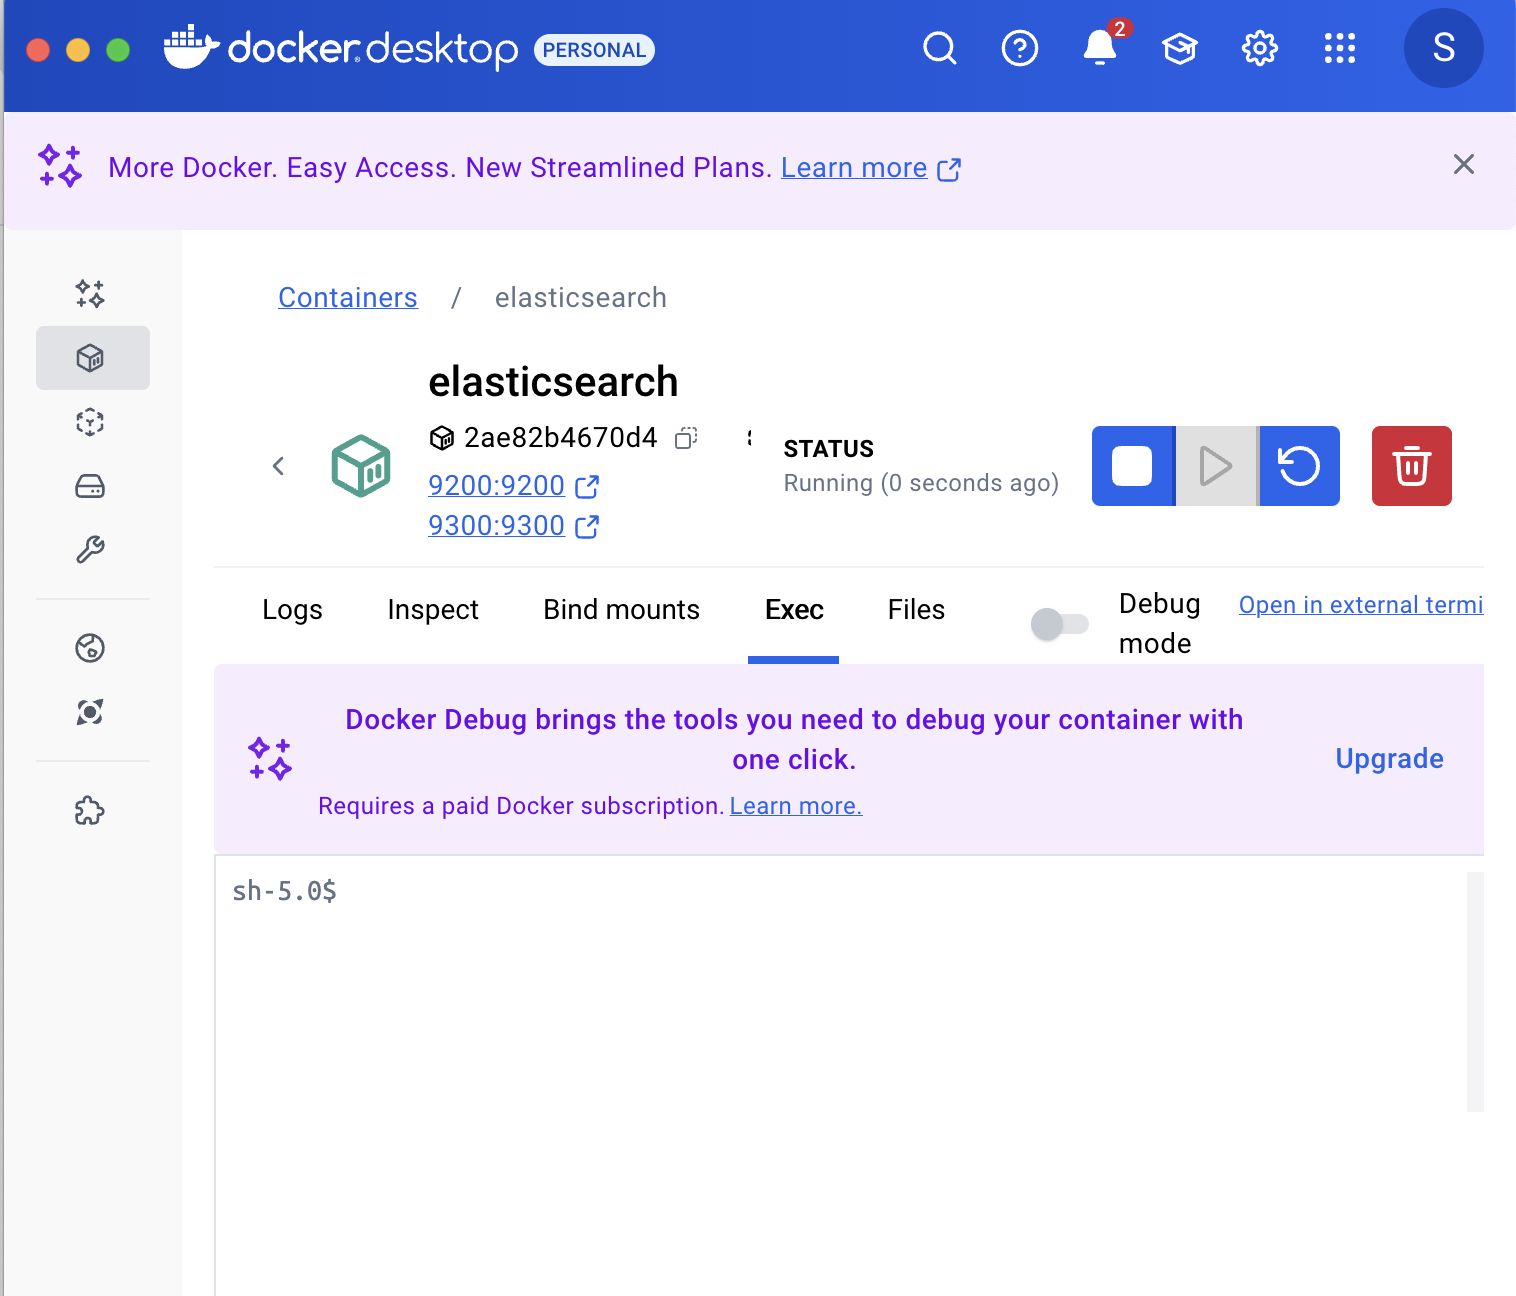This screenshot has height=1296, width=1516.
Task: View notifications bell with 2 alerts
Action: [x=1100, y=47]
